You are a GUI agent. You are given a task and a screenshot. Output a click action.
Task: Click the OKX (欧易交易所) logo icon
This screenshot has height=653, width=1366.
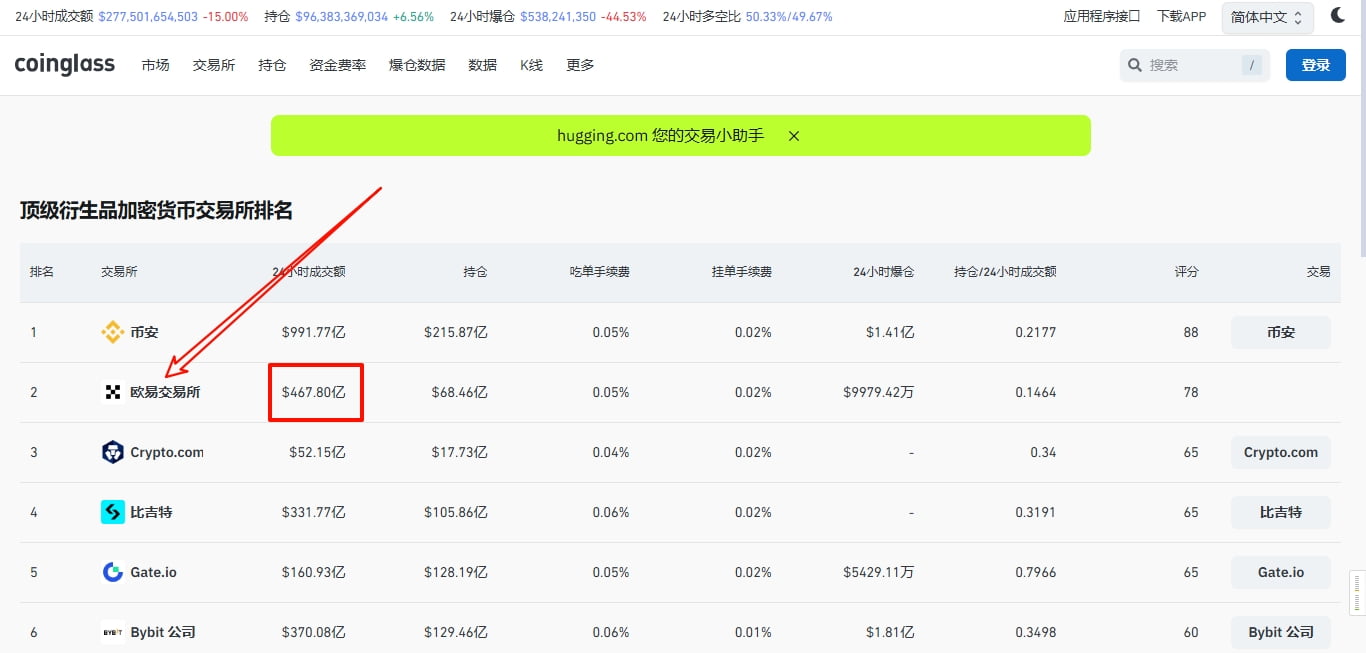click(112, 392)
